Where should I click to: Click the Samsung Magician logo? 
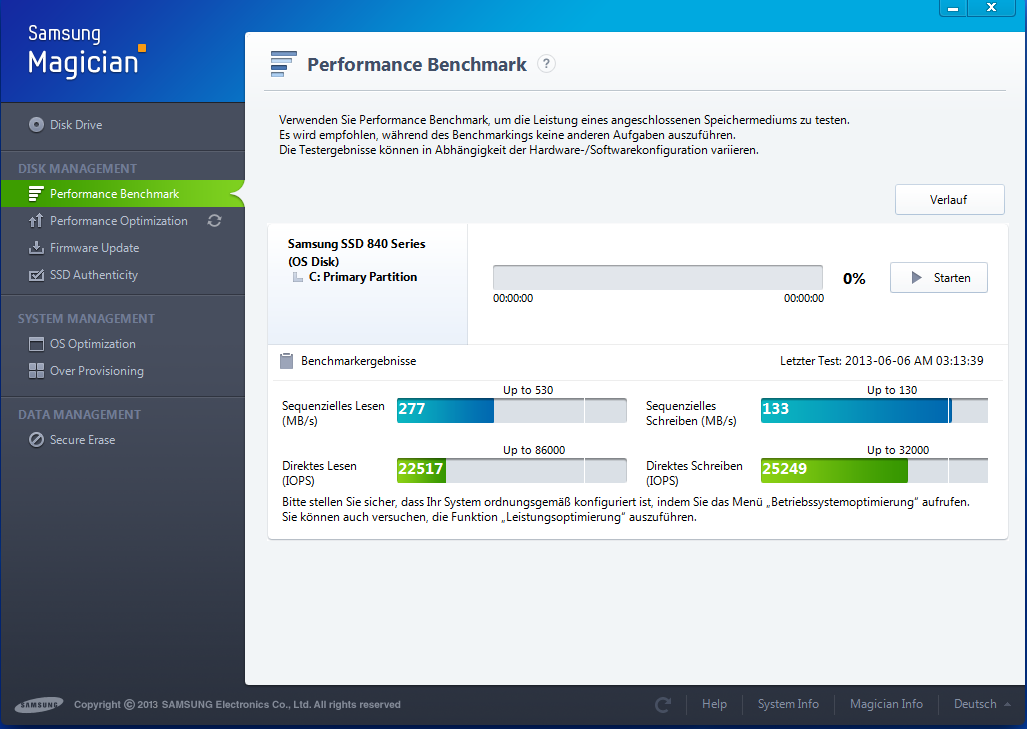(x=85, y=51)
